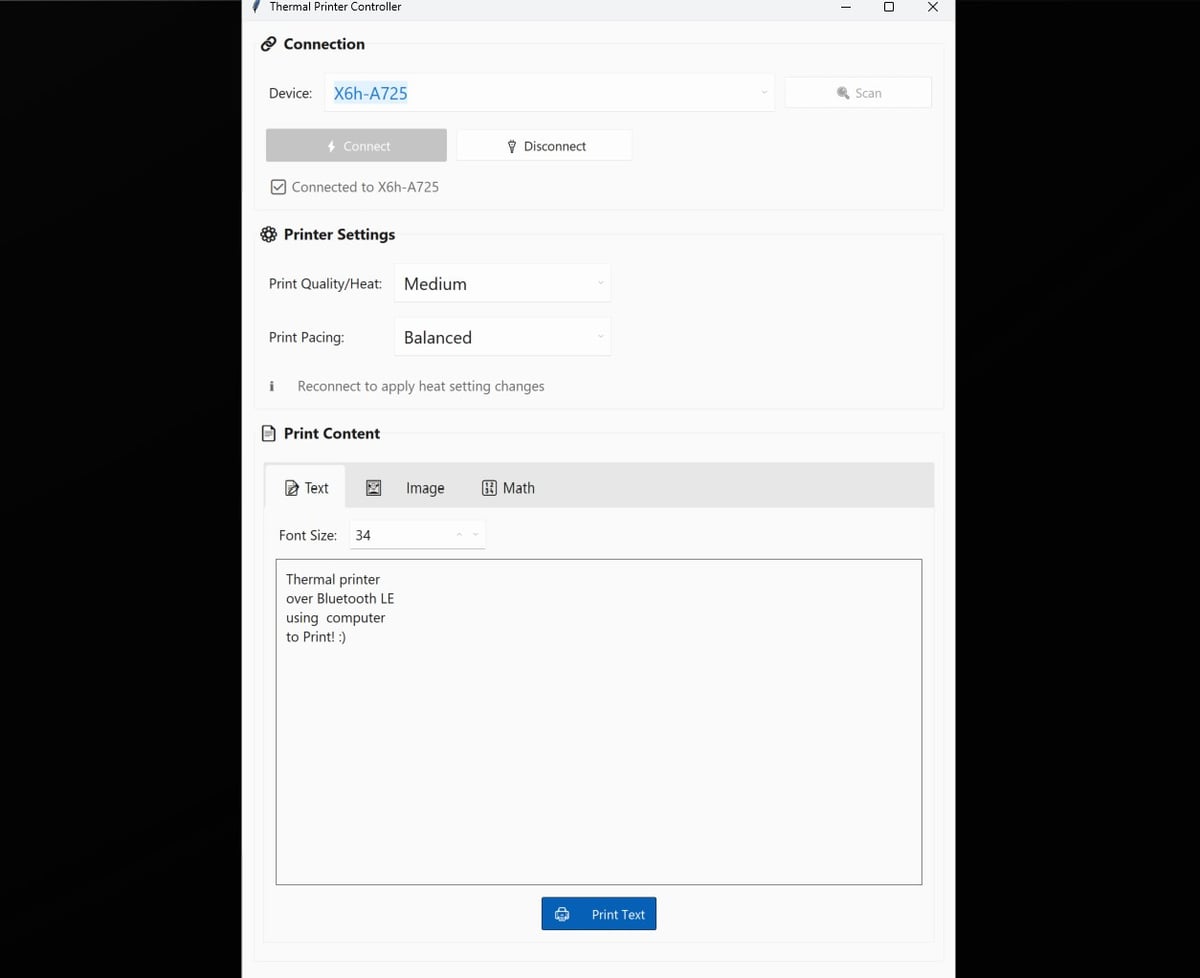Click the greyed Connect button
Screen dimensions: 1200x978
[356, 146]
